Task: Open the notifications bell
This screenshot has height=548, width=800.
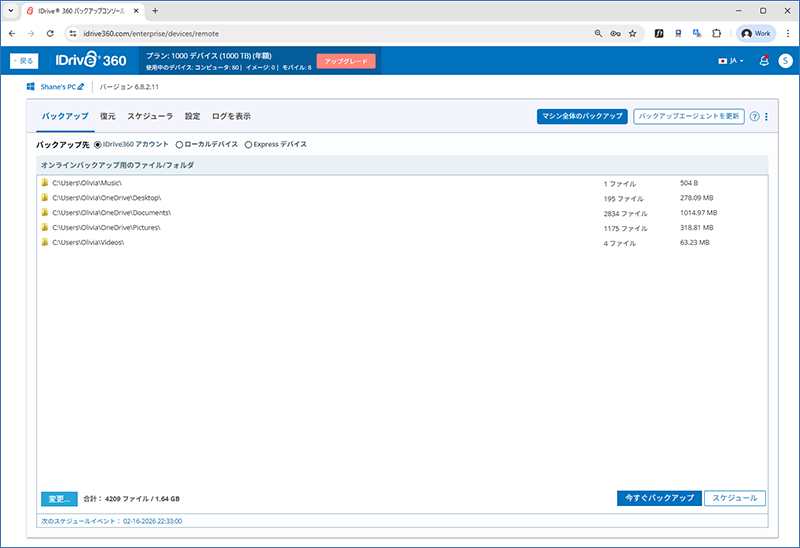Action: click(x=764, y=61)
